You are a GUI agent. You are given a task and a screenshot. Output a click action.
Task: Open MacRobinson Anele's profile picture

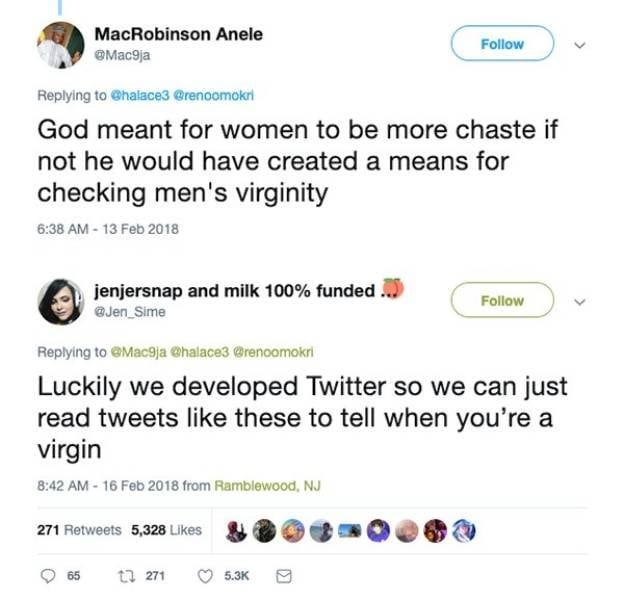(x=59, y=46)
